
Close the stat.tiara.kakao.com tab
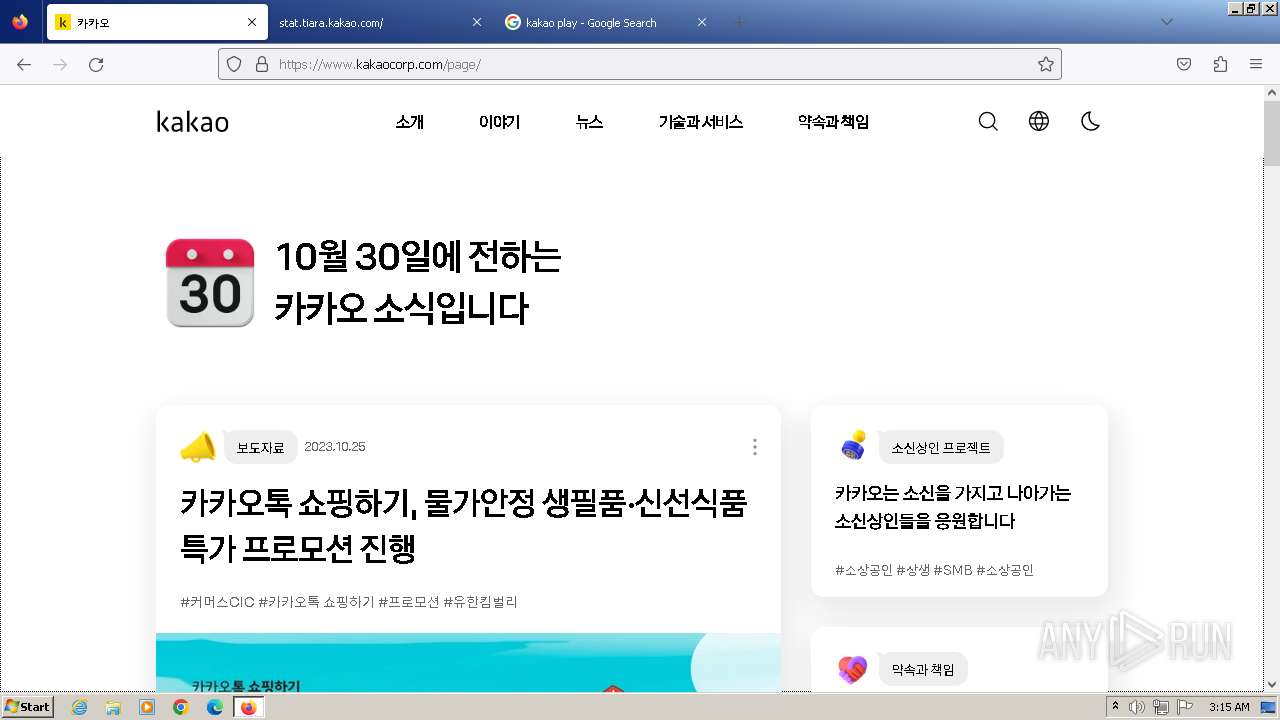pyautogui.click(x=476, y=22)
